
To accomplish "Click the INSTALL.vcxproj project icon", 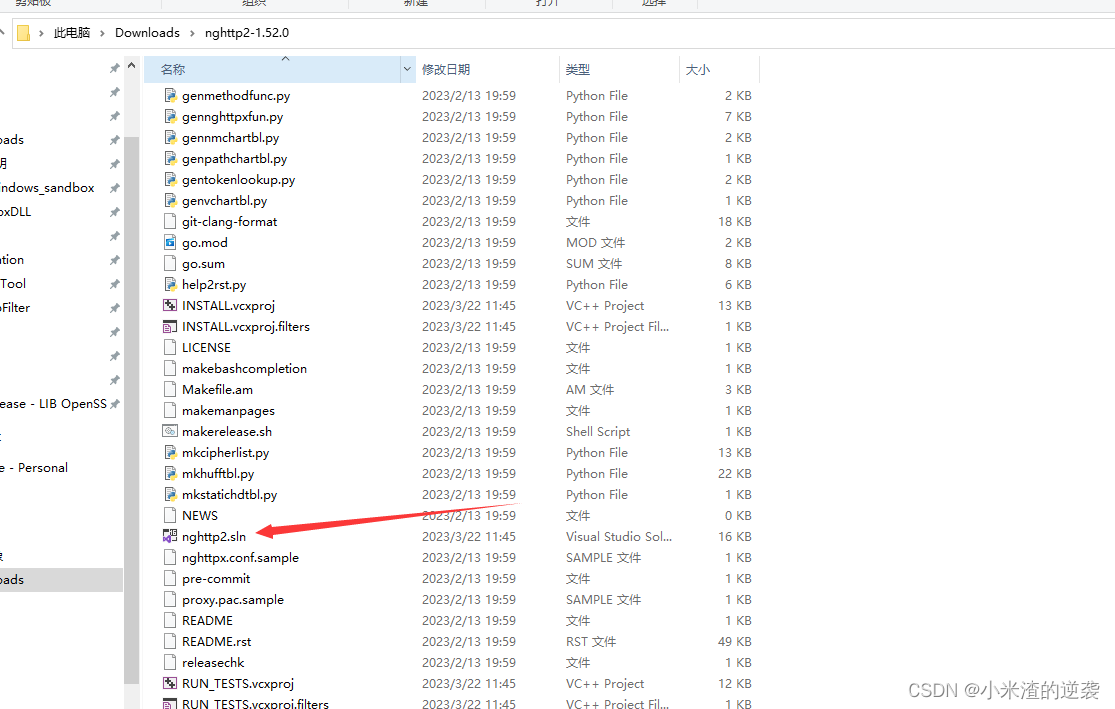I will [170, 306].
